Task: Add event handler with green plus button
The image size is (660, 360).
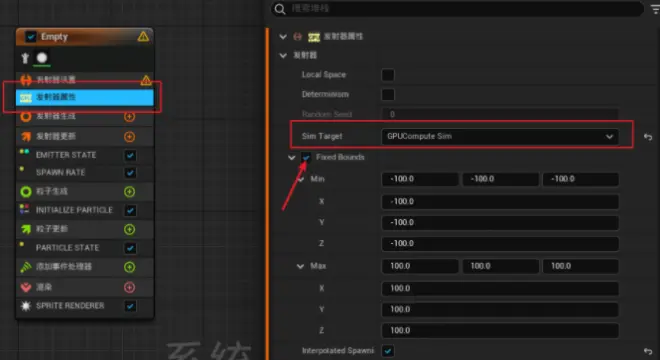Action: point(130,267)
